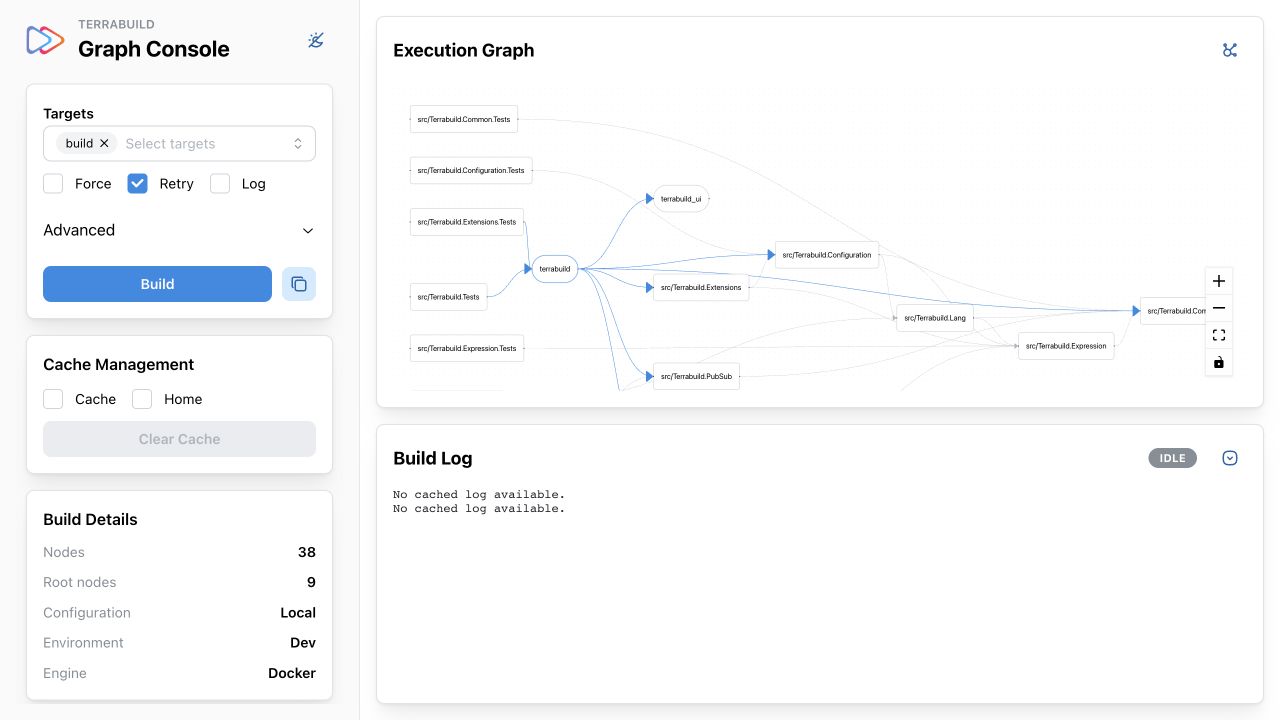Image resolution: width=1280 pixels, height=720 pixels.
Task: Click the Graph Console title
Action: [x=154, y=49]
